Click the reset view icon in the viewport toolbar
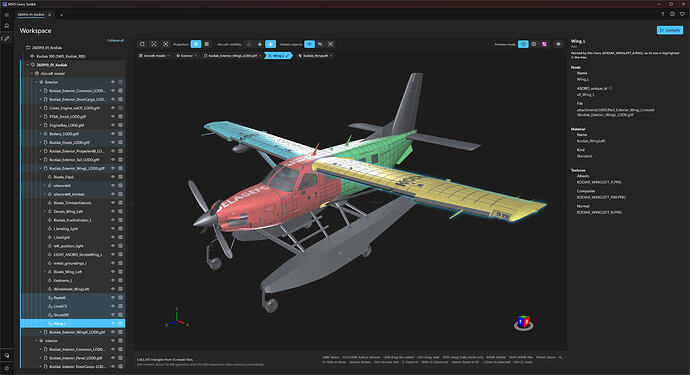This screenshot has width=690, height=375. (x=142, y=44)
